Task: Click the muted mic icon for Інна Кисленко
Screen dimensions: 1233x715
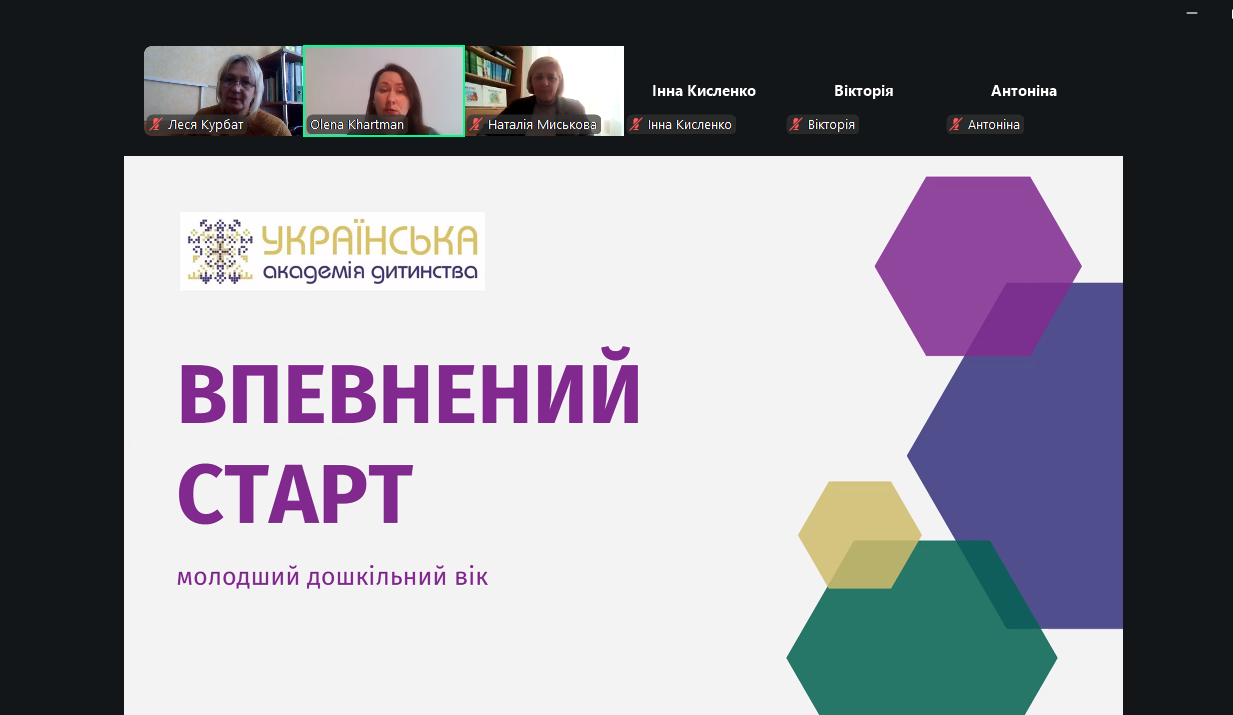Action: [x=637, y=125]
